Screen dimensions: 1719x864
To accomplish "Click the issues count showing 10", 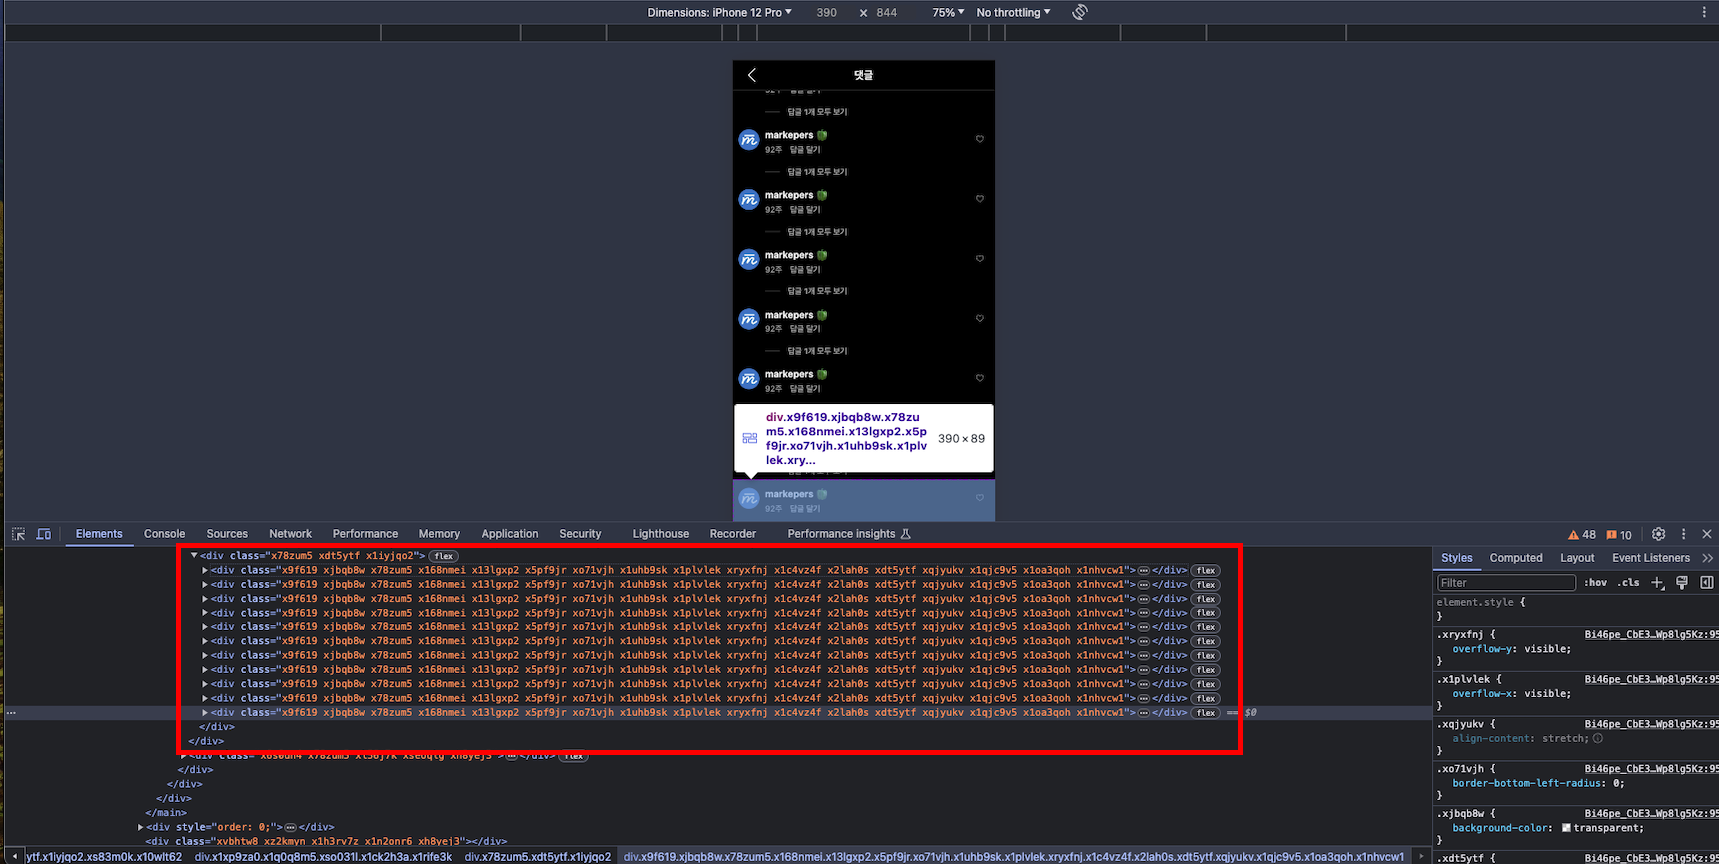I will 1619,535.
